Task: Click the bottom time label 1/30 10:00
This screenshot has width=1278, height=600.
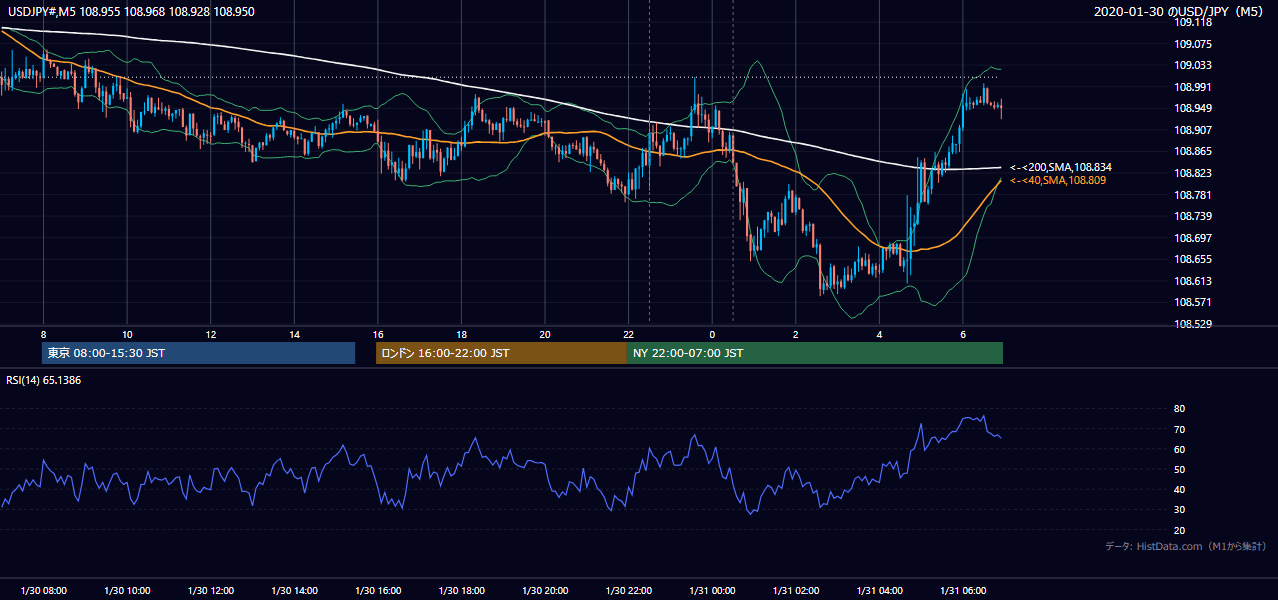Action: [127, 591]
